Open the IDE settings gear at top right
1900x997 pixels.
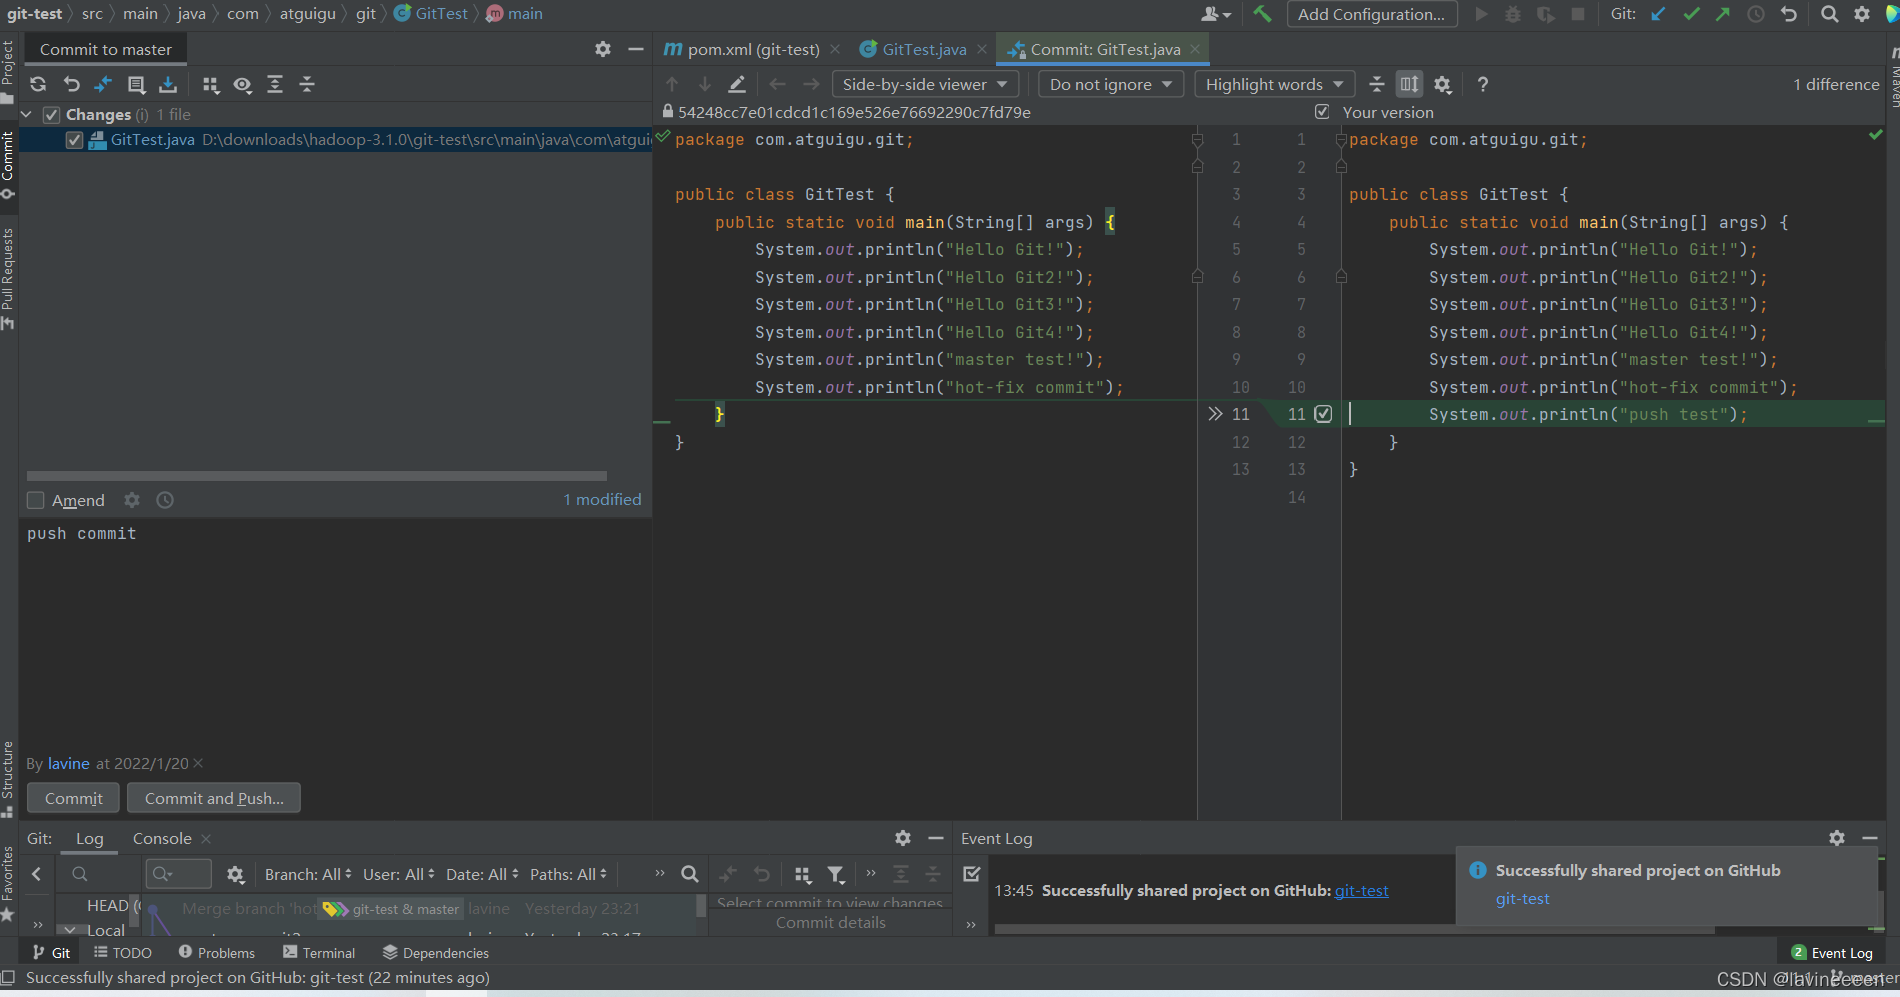click(x=1862, y=14)
